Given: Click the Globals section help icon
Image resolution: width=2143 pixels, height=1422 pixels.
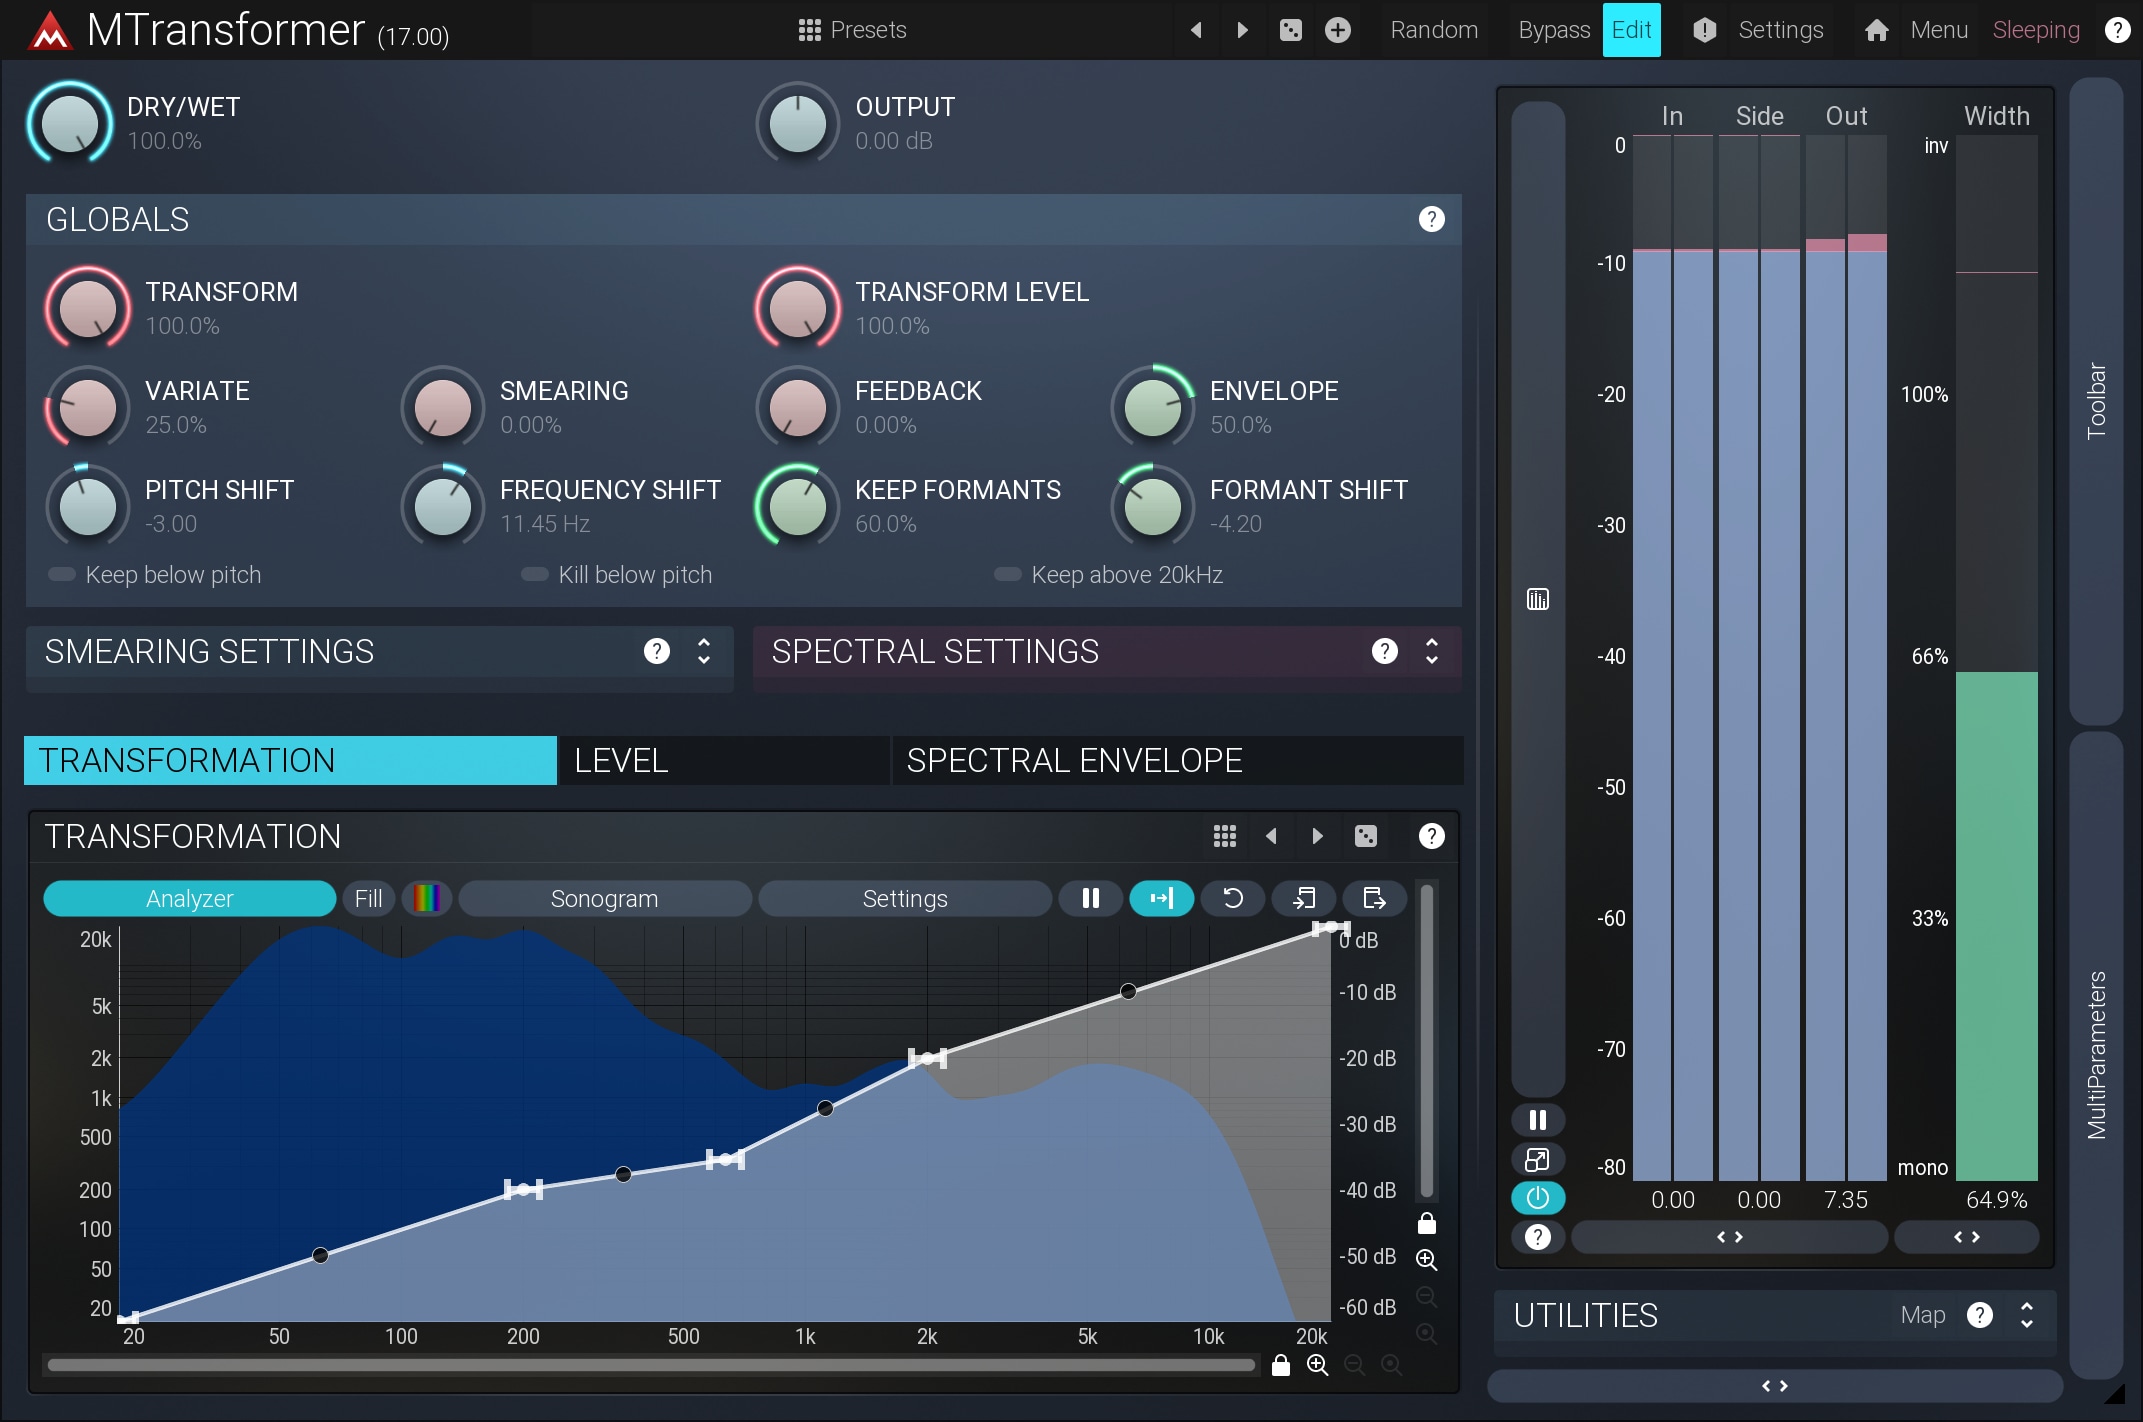Looking at the screenshot, I should pos(1431,219).
